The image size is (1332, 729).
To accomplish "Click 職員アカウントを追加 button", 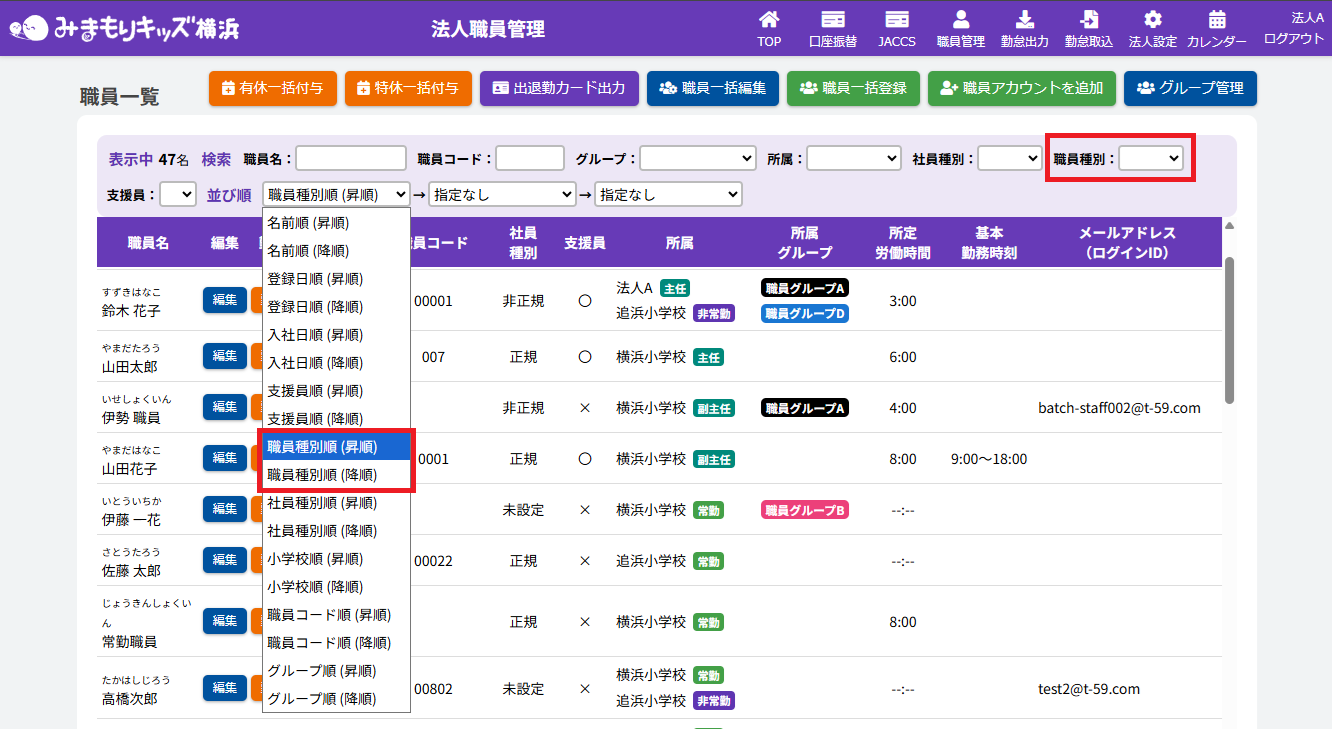I will pyautogui.click(x=1021, y=88).
